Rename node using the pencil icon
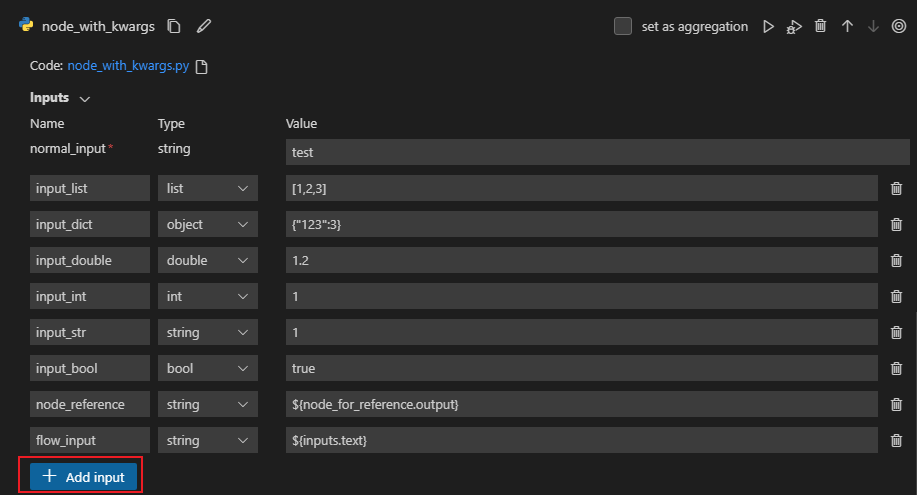 coord(204,27)
